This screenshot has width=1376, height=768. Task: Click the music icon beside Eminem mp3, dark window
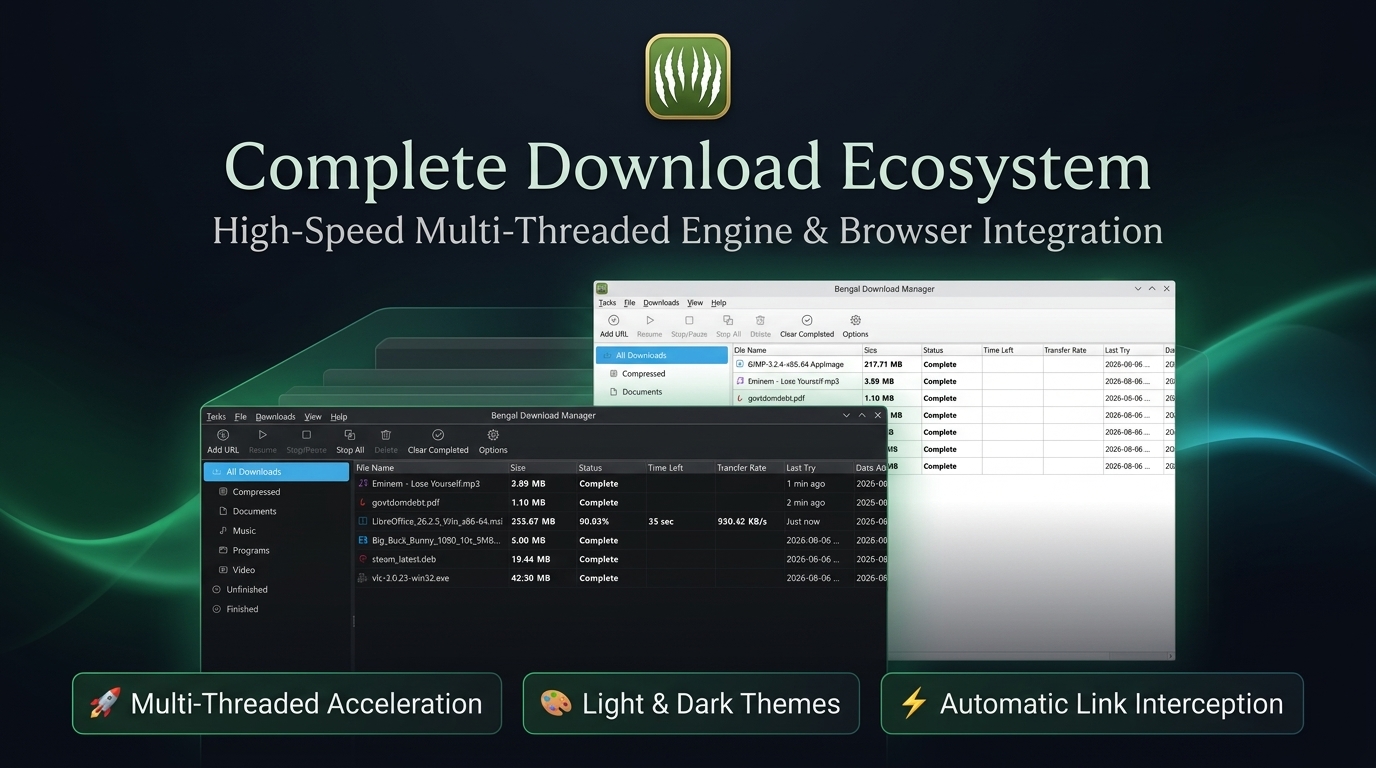coord(363,484)
